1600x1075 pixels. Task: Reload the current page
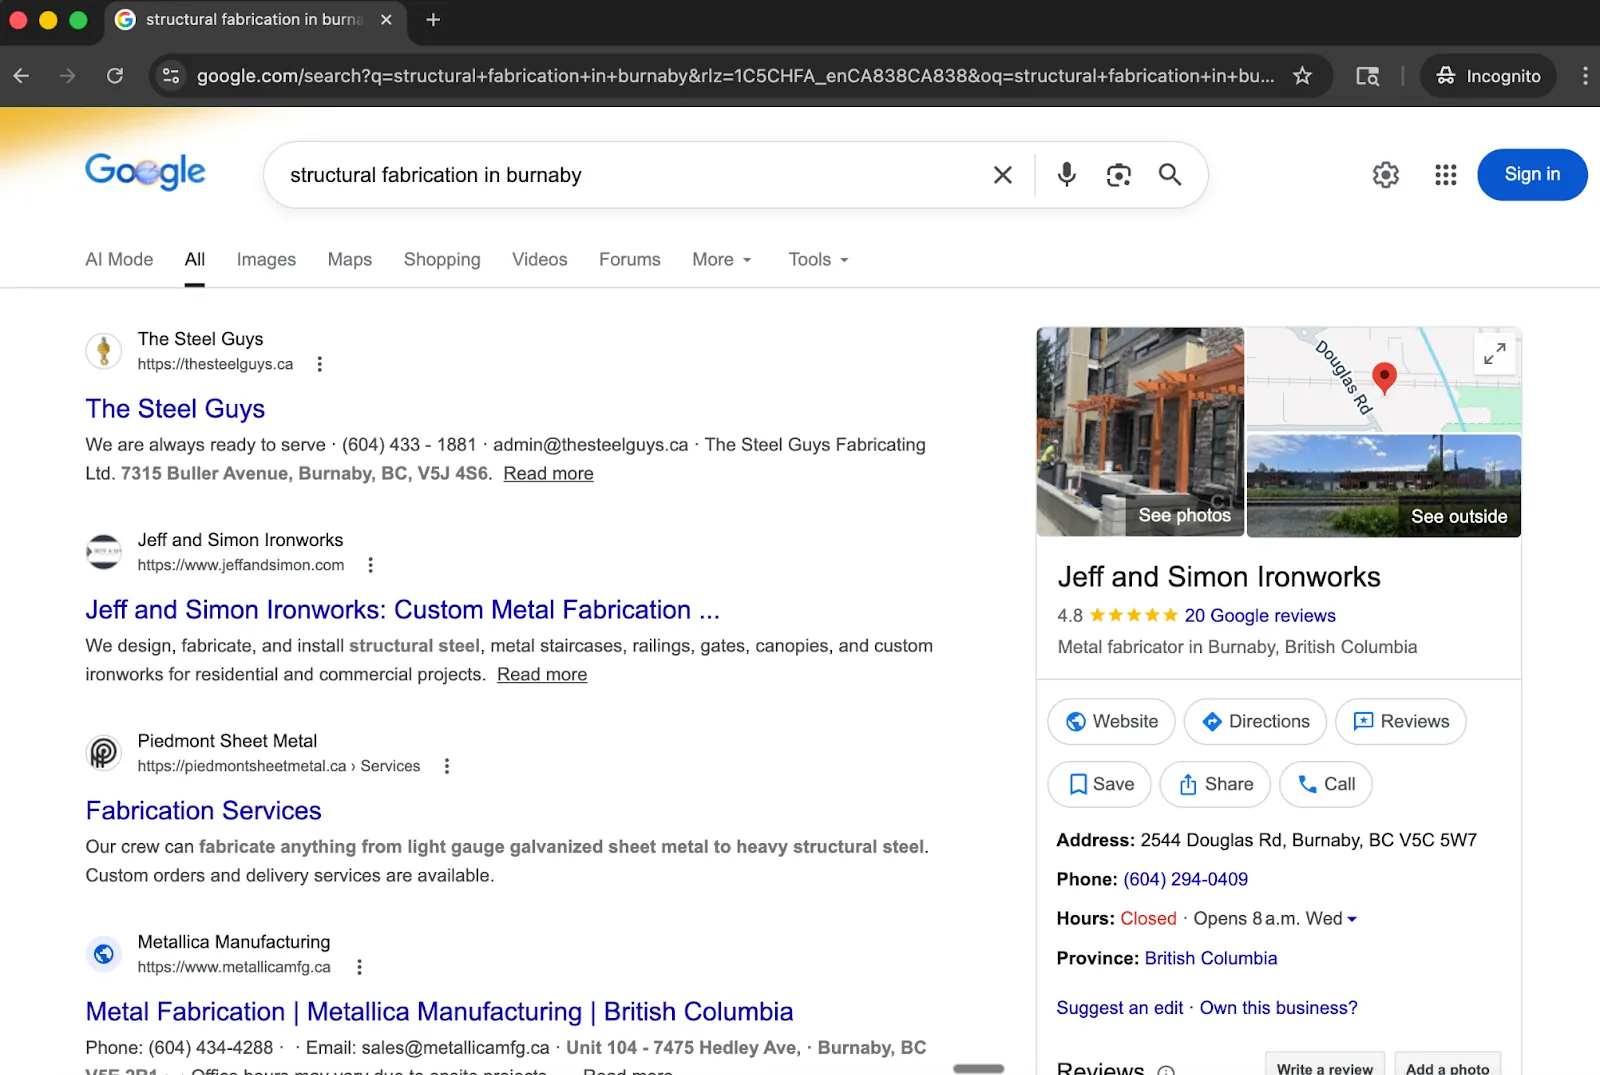click(115, 76)
